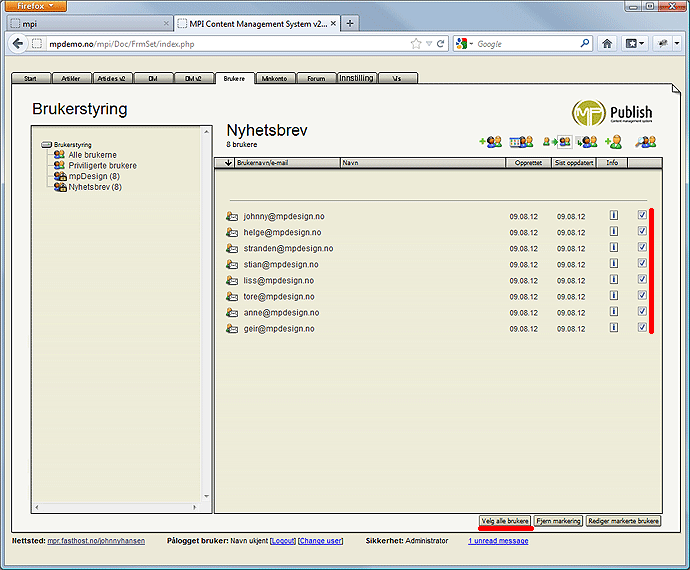The width and height of the screenshot is (690, 570).
Task: Open the 1 unread message link
Action: coord(498,541)
